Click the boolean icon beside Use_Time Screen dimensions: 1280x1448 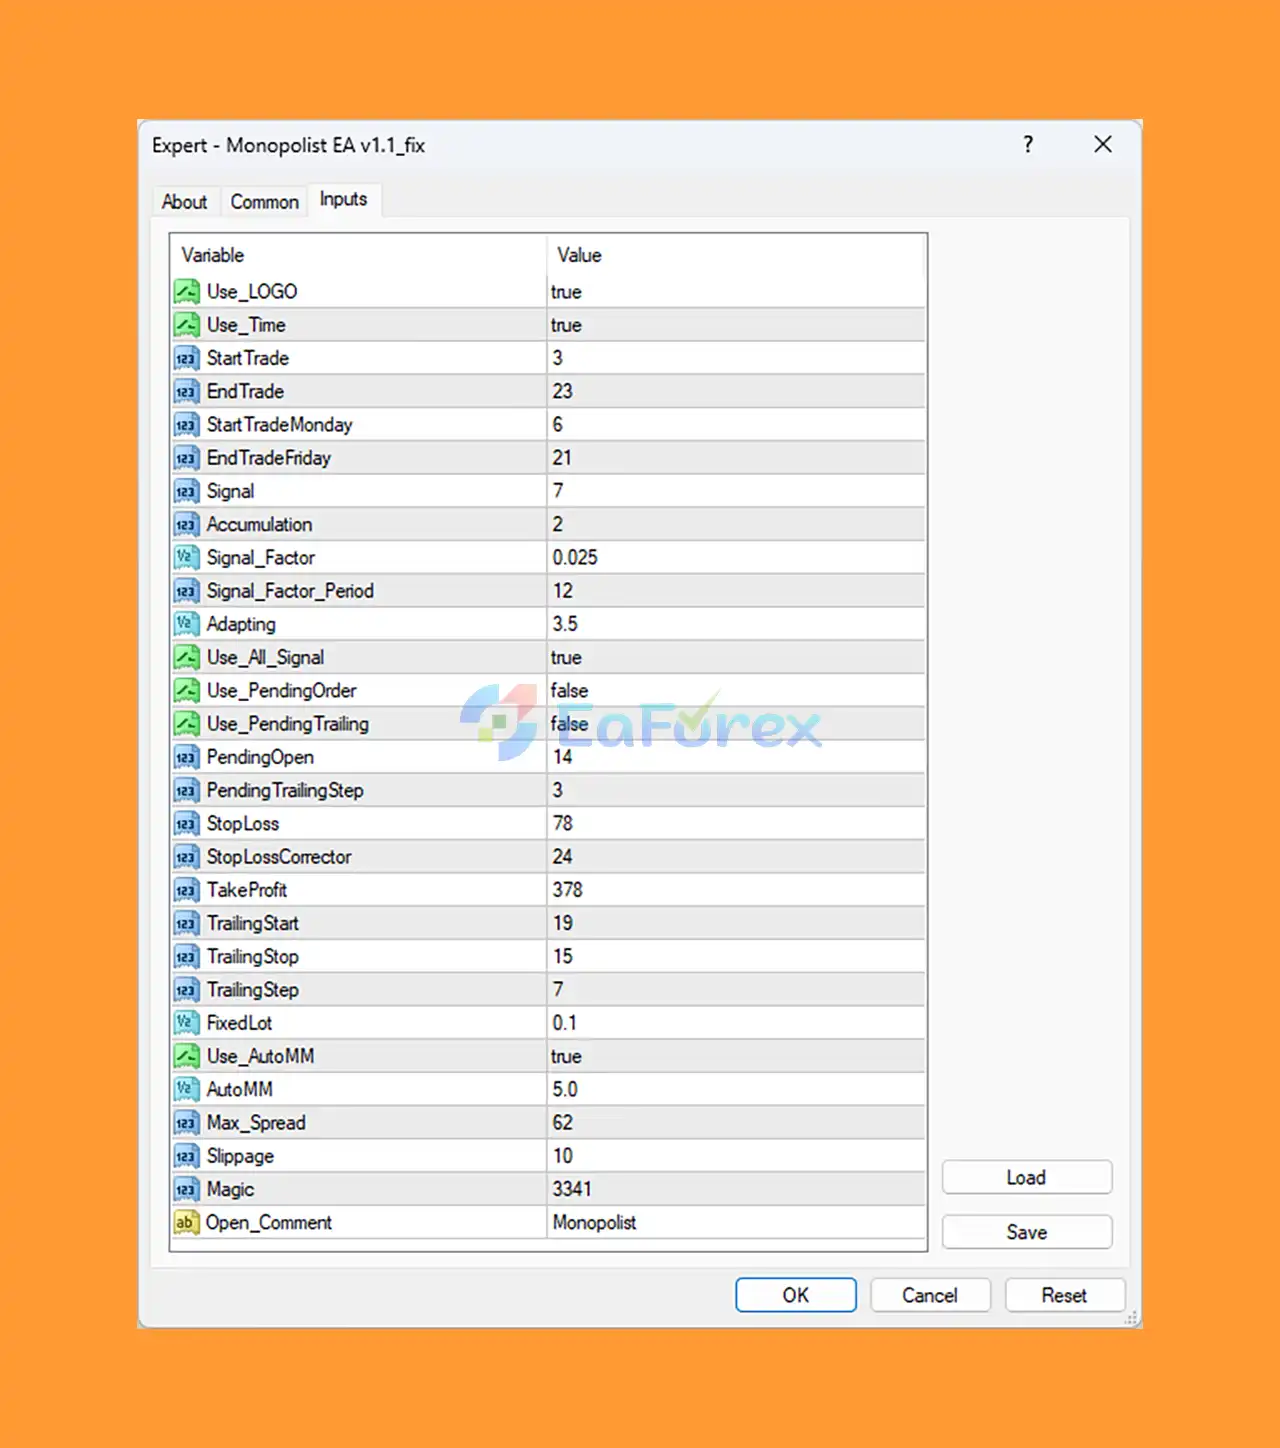point(187,325)
